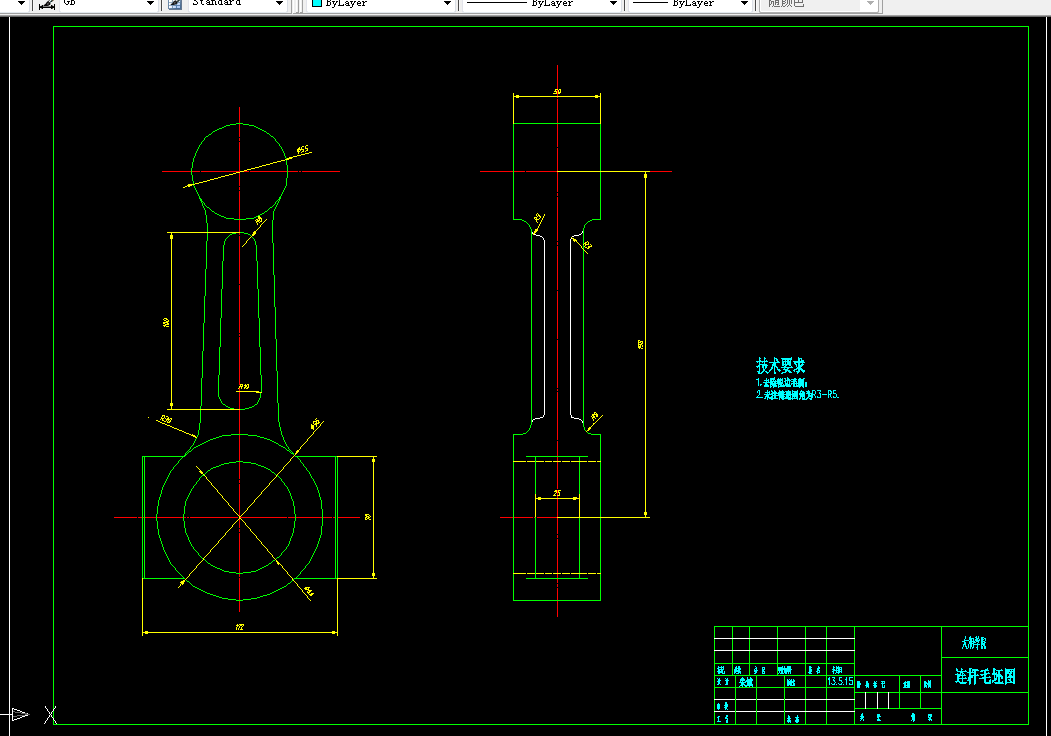Viewport: 1051px width, 736px height.
Task: Click the dimension style icon beside GB
Action: point(47,4)
